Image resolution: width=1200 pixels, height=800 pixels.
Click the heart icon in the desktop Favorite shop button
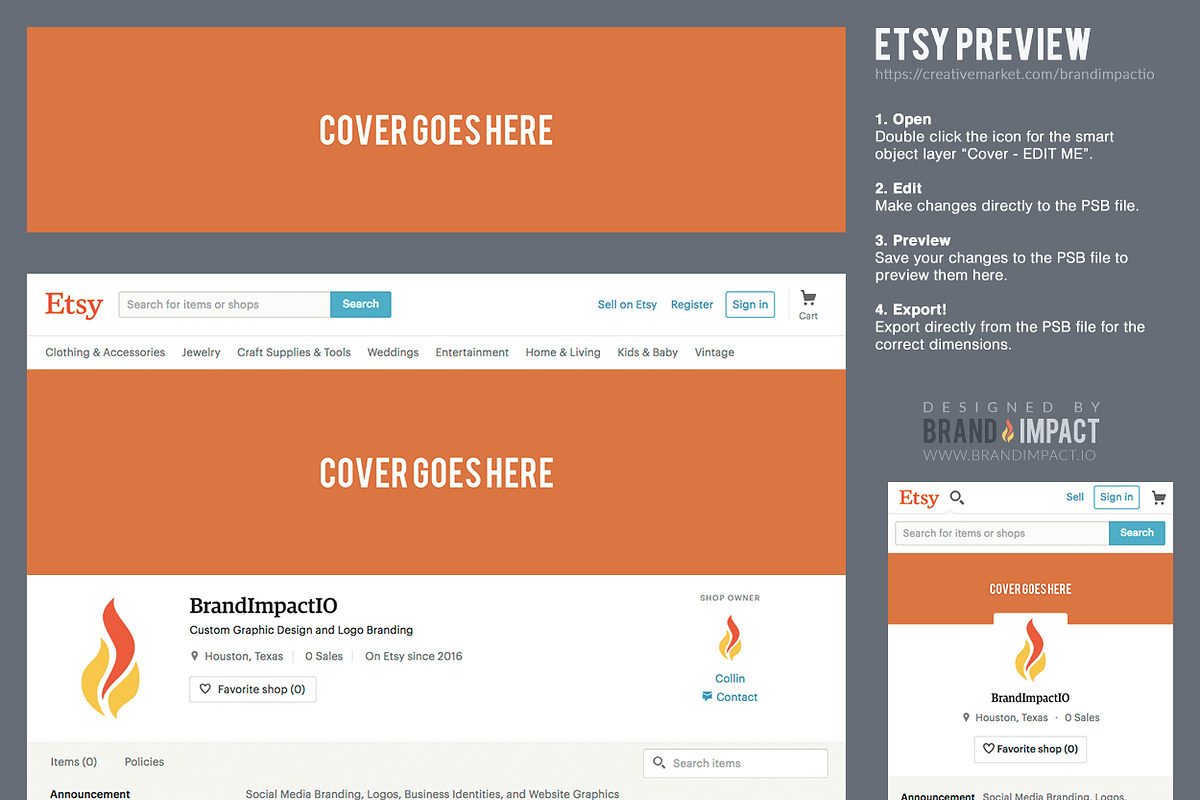point(205,689)
